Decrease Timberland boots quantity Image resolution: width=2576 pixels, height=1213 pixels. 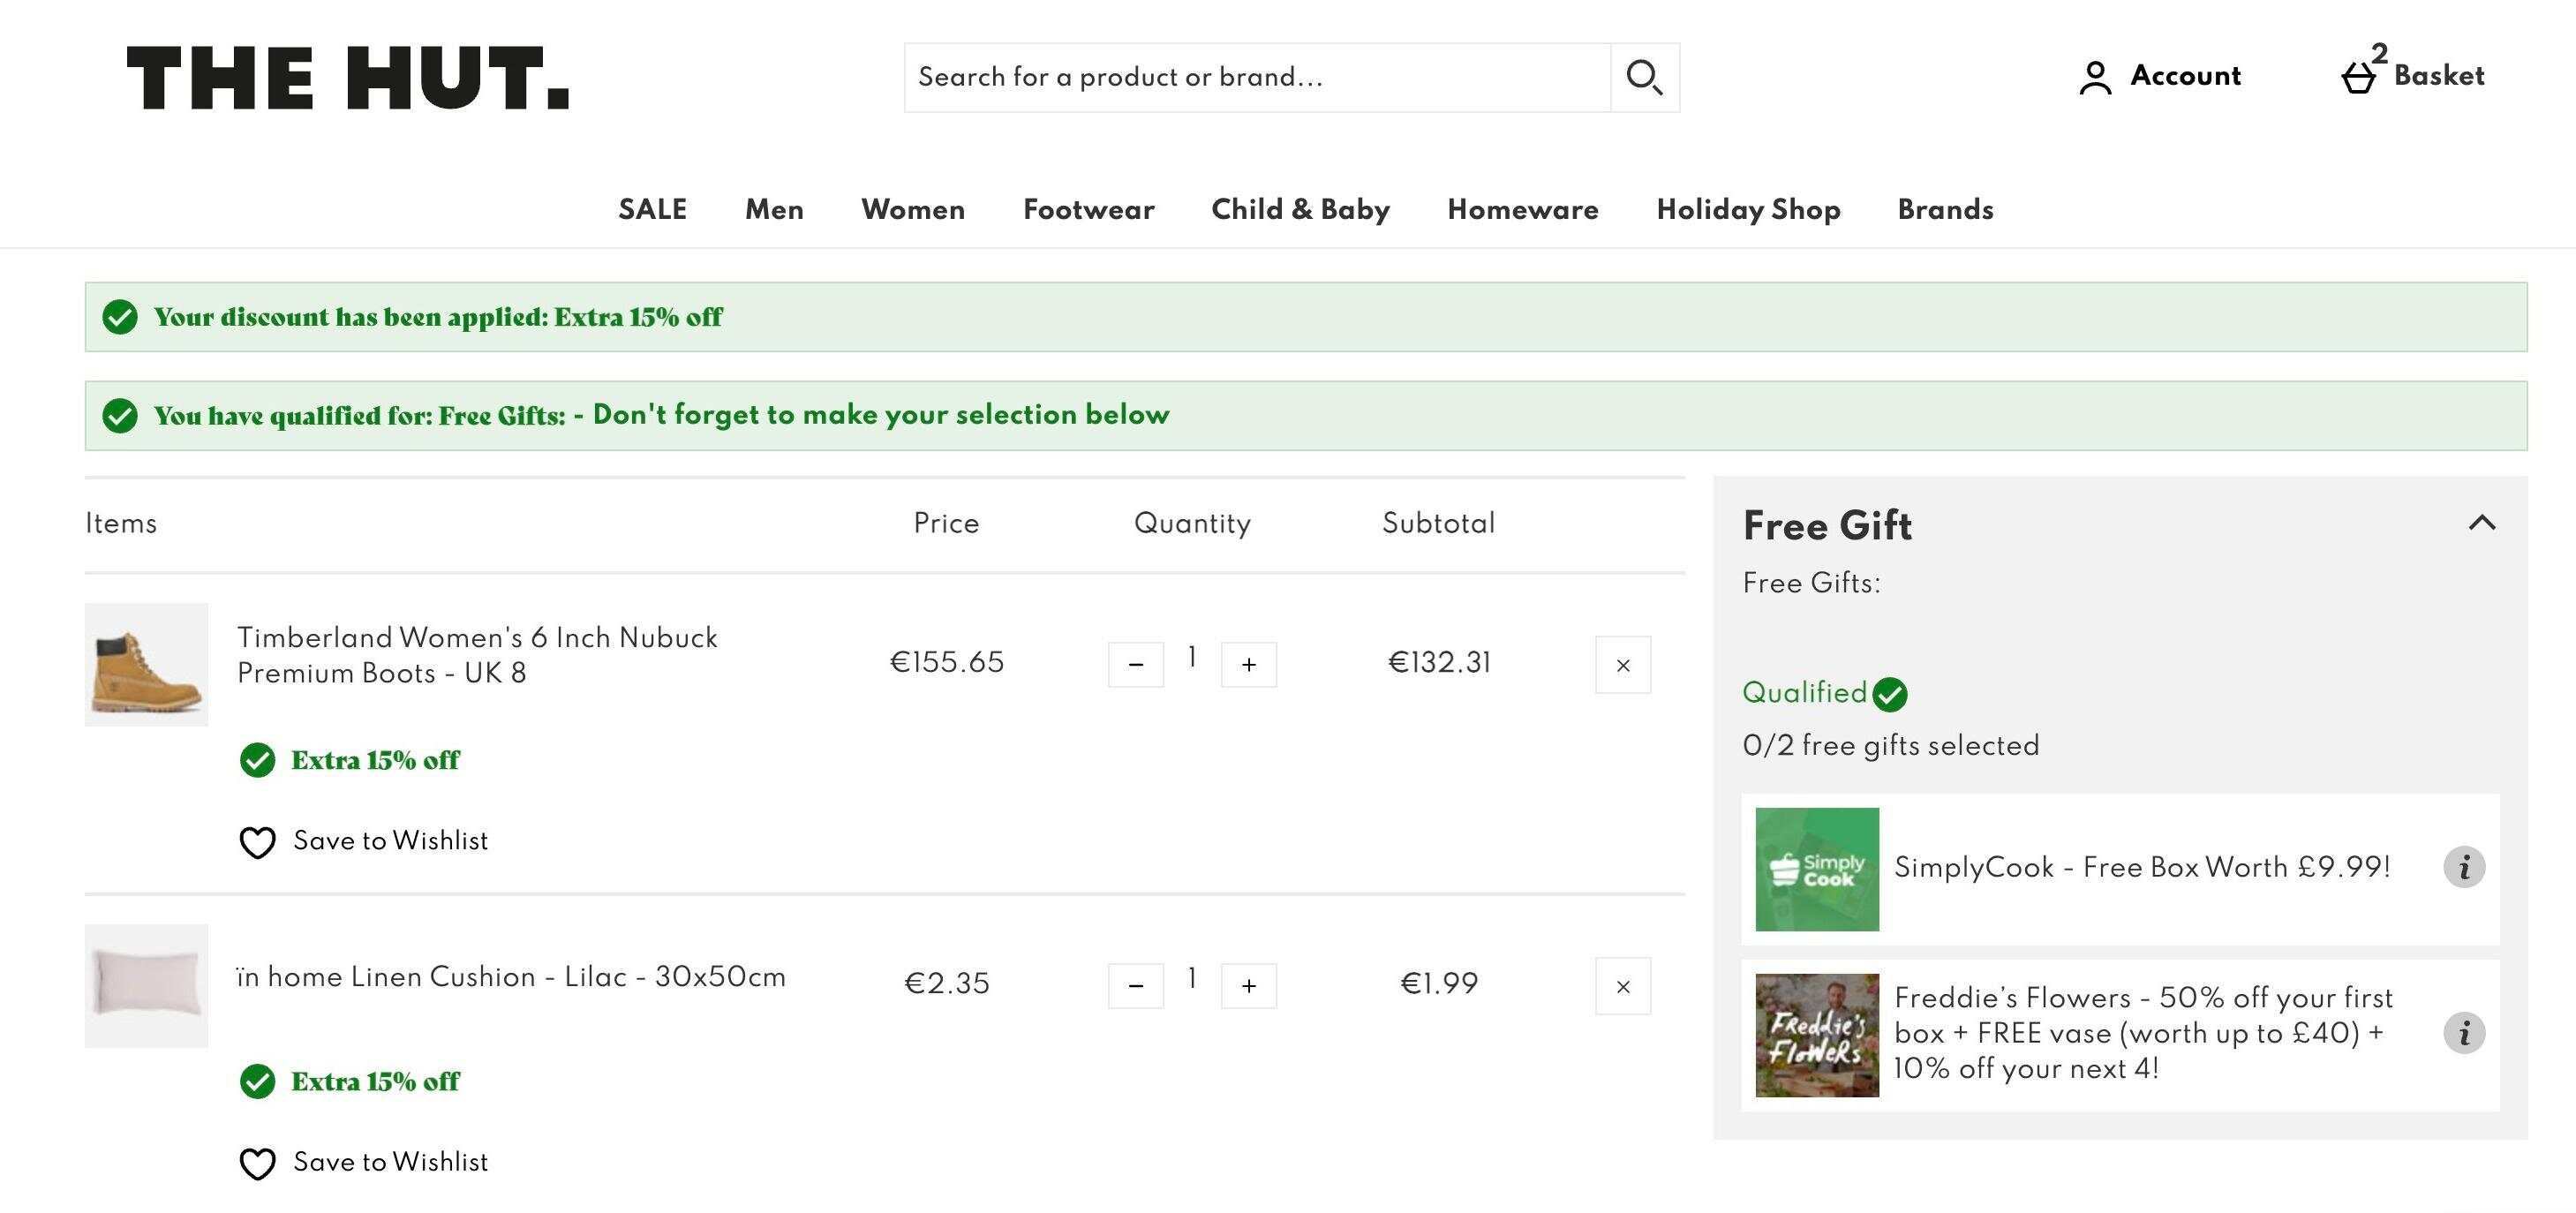click(1136, 665)
